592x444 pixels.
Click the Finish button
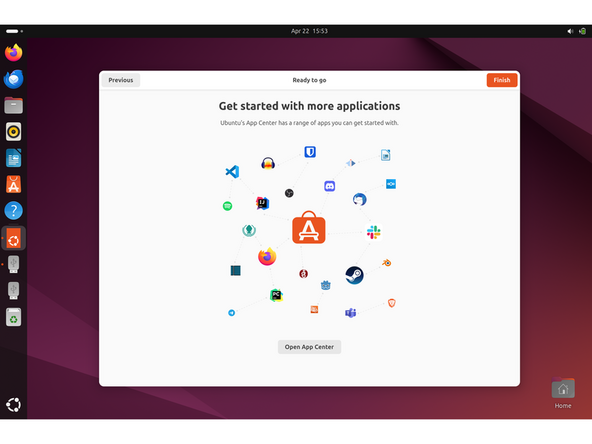tap(501, 80)
